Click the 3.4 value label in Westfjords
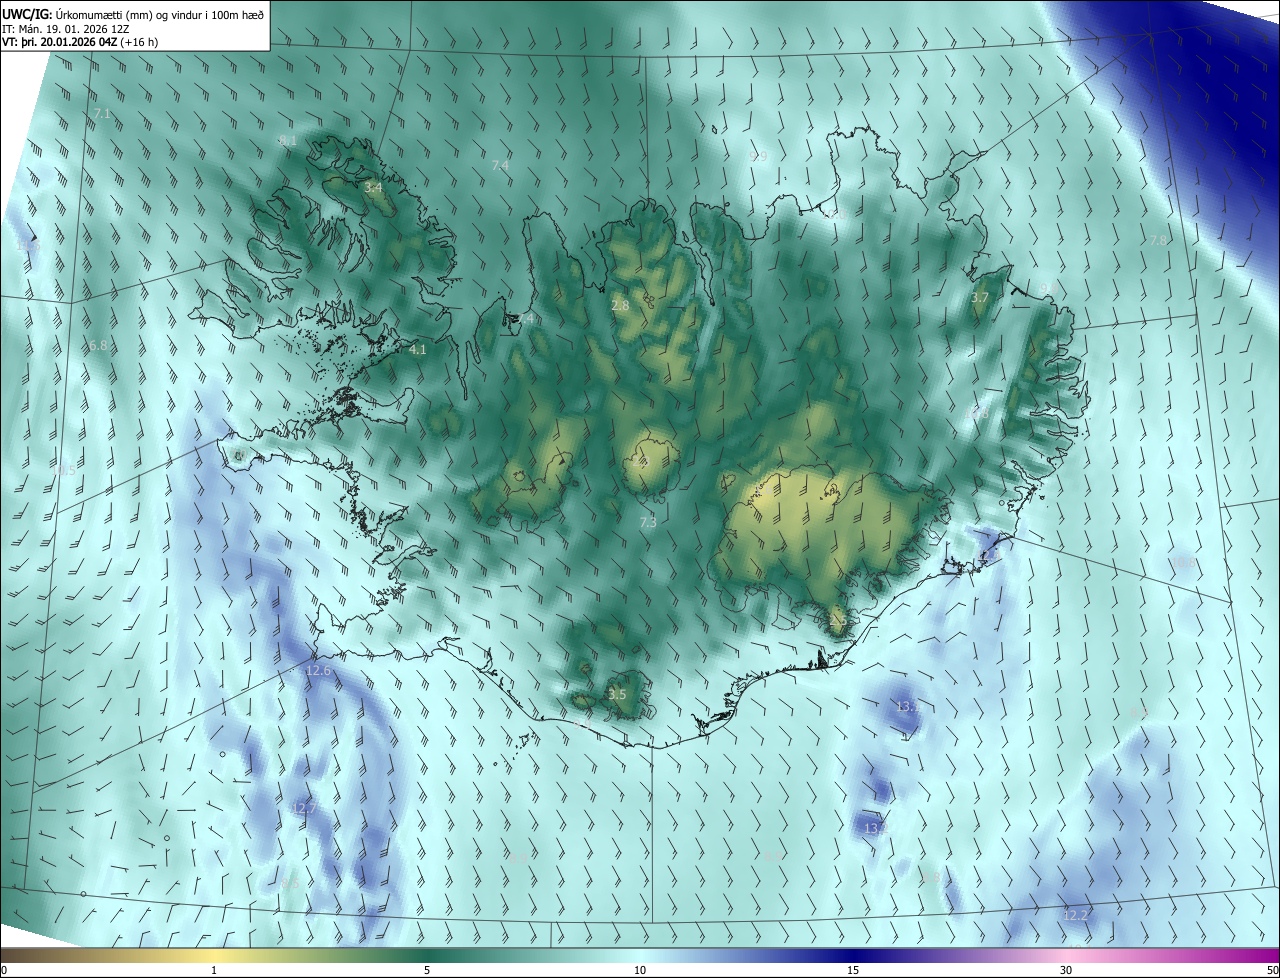The image size is (1280, 978). [373, 187]
